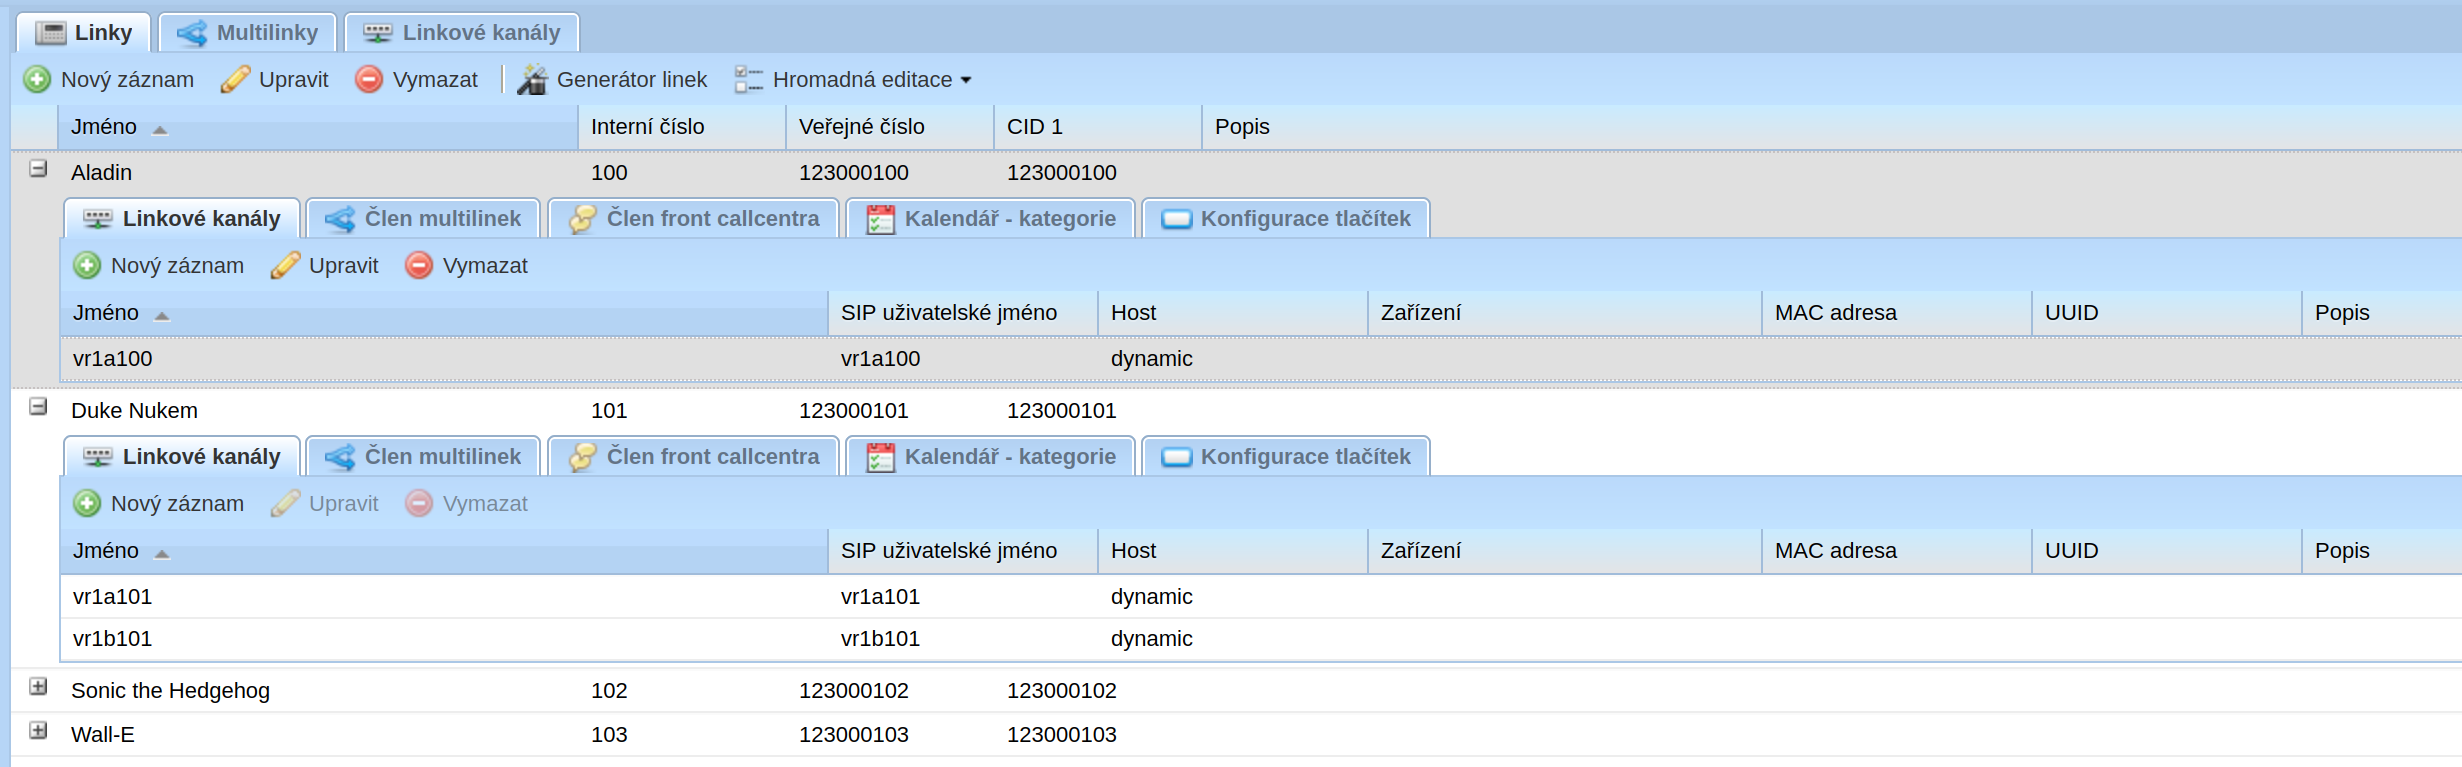The width and height of the screenshot is (2462, 767).
Task: Click the green plus icon under Aladin
Action: [87, 265]
